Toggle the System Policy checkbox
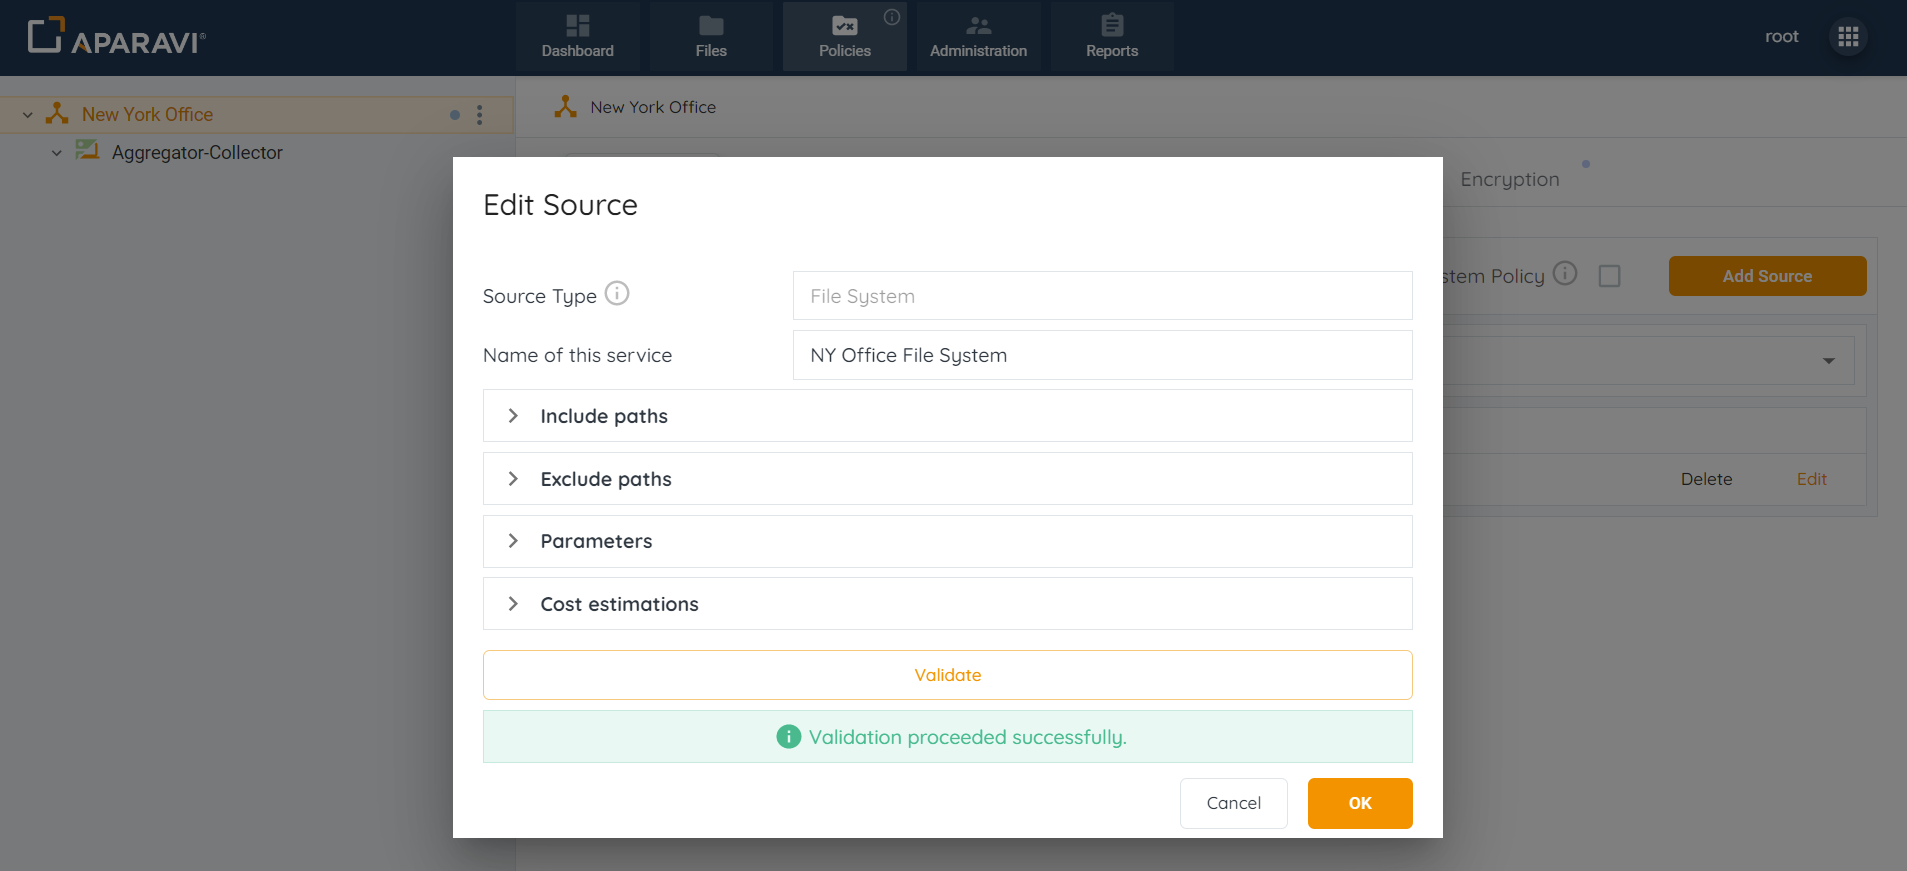The height and width of the screenshot is (871, 1907). click(1609, 276)
